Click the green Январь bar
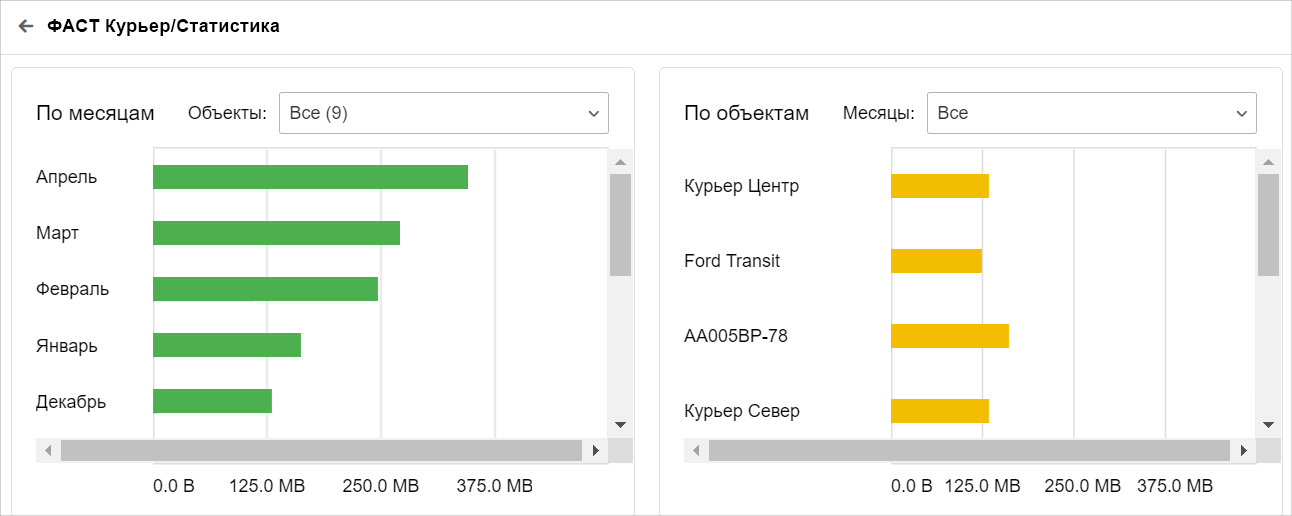Viewport: 1292px width, 516px height. 227,345
